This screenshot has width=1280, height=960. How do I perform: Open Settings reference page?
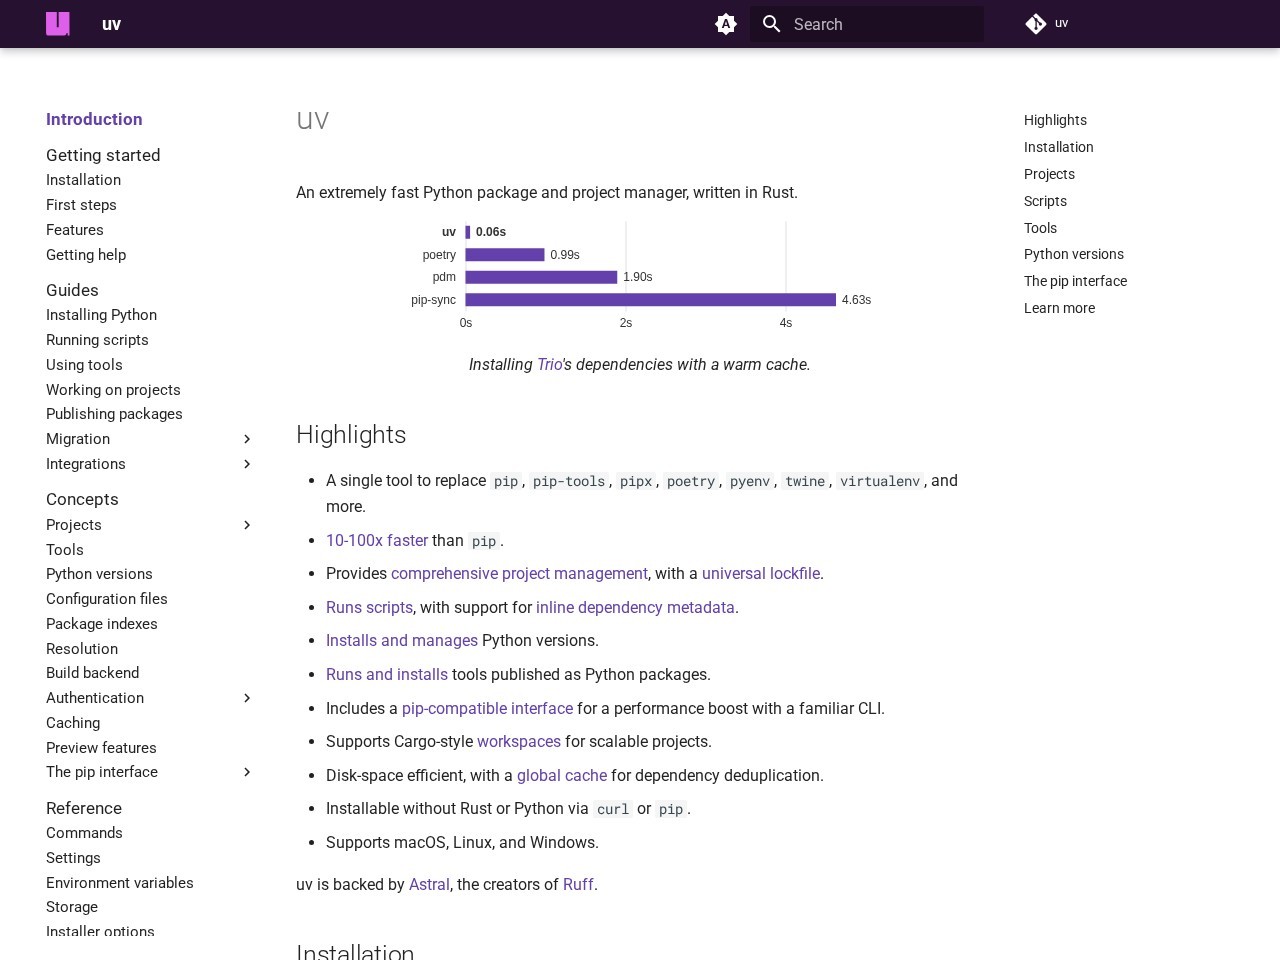click(x=73, y=858)
